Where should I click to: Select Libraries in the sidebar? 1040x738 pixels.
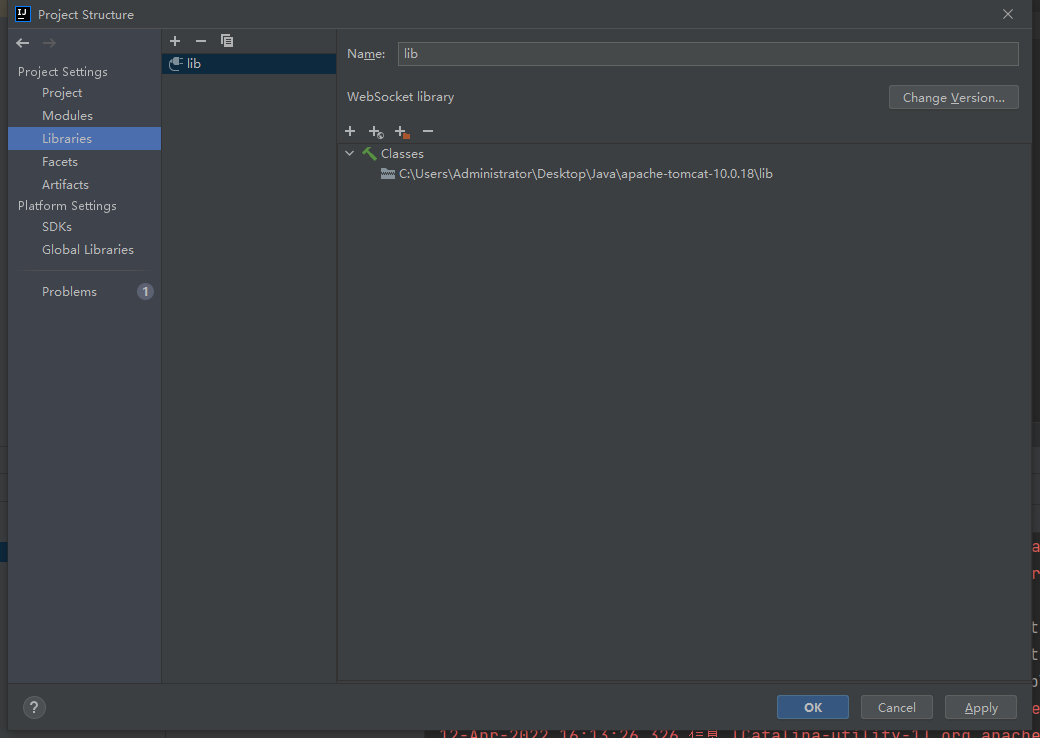click(84, 139)
